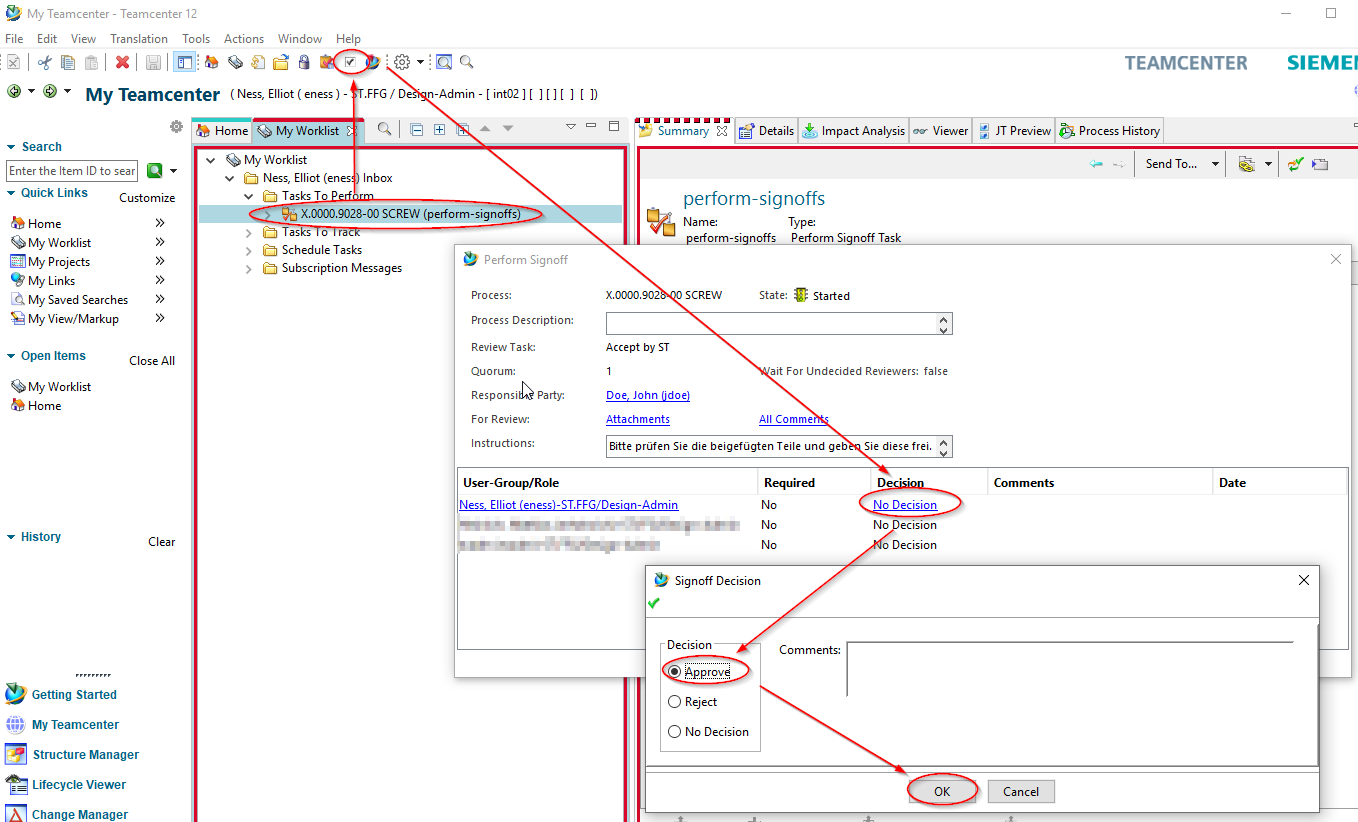Select the Approve radio button
1358x822 pixels.
(x=675, y=672)
